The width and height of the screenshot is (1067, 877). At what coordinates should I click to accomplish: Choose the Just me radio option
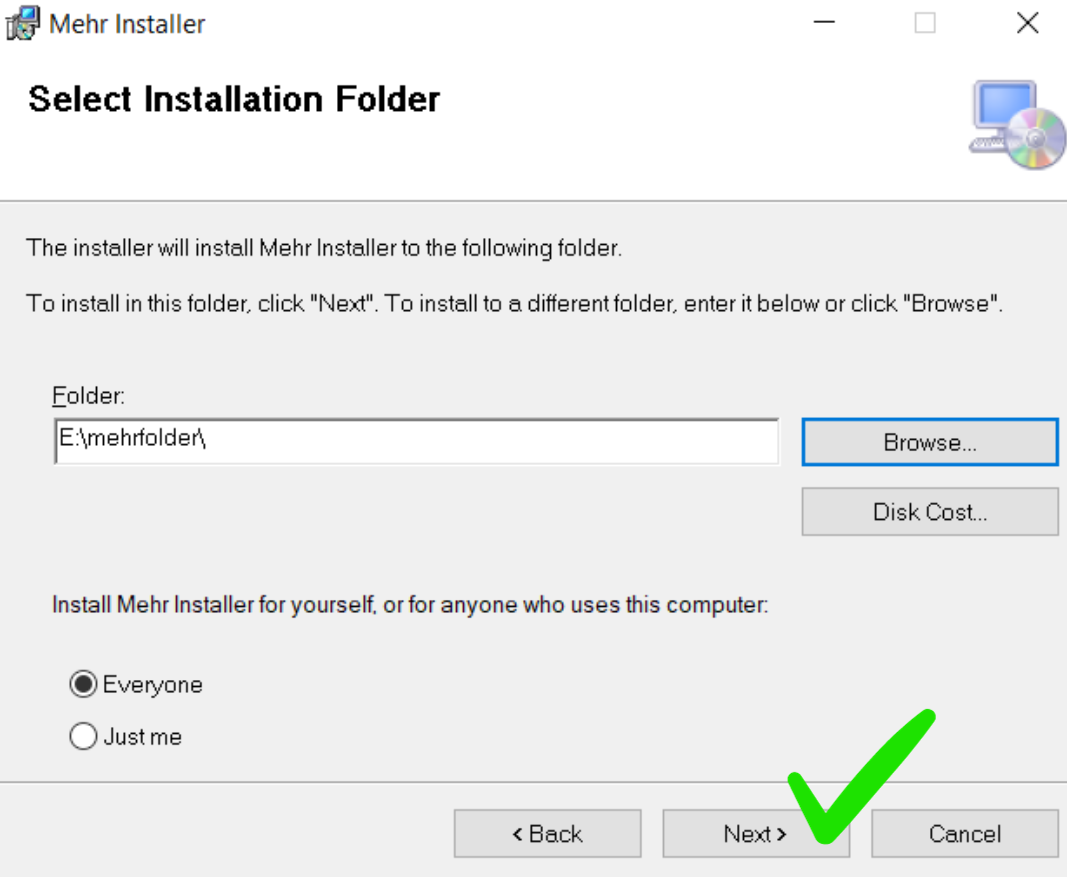(83, 736)
